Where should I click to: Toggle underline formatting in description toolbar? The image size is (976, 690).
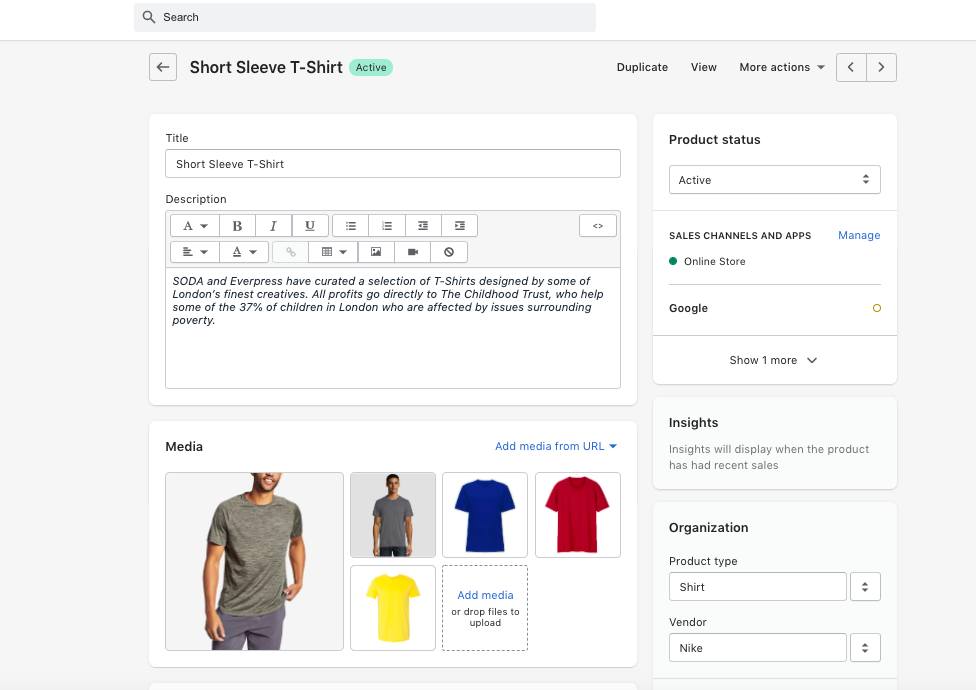[x=310, y=226]
